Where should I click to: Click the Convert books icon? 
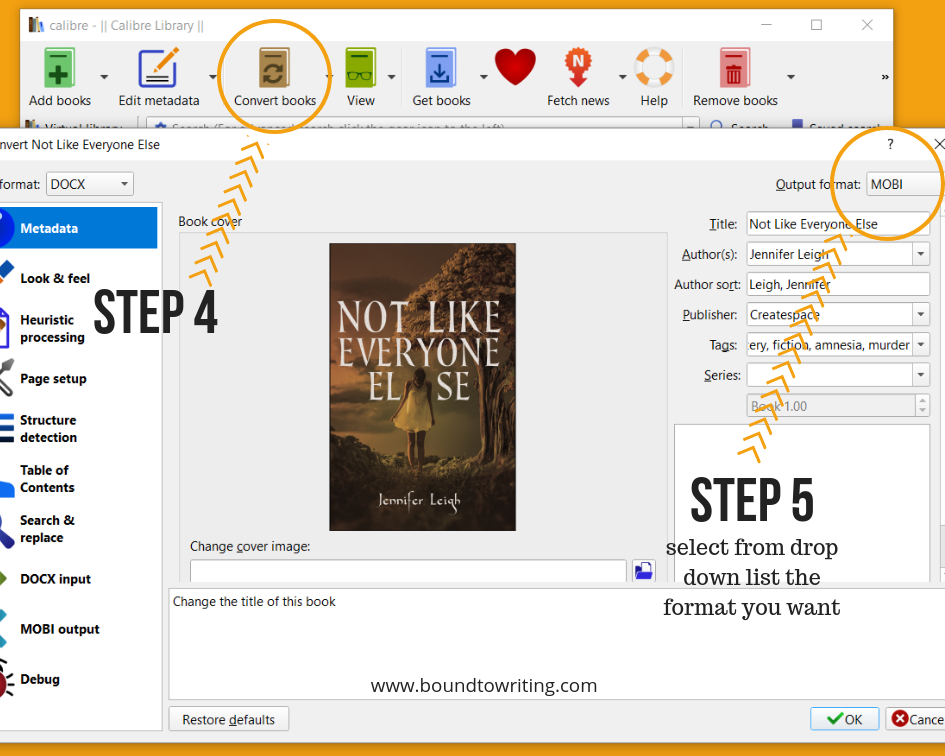(x=274, y=68)
